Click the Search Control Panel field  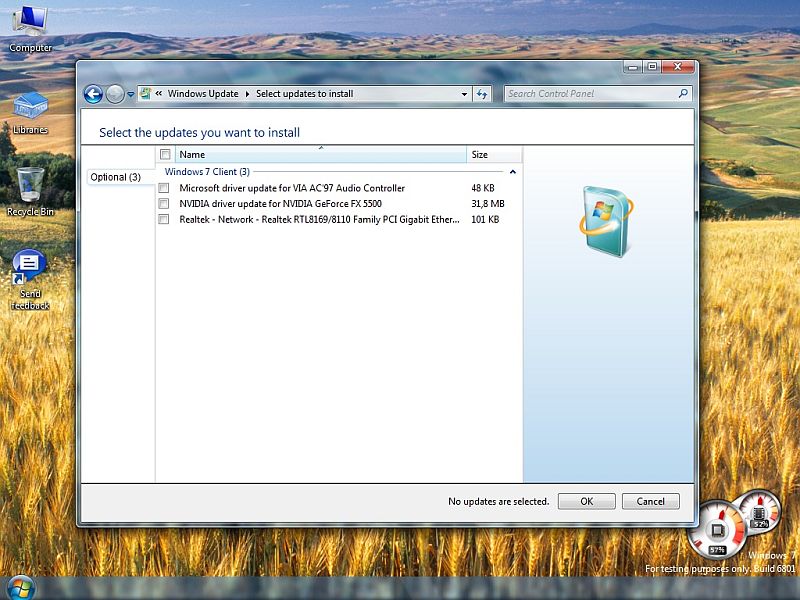(x=590, y=94)
